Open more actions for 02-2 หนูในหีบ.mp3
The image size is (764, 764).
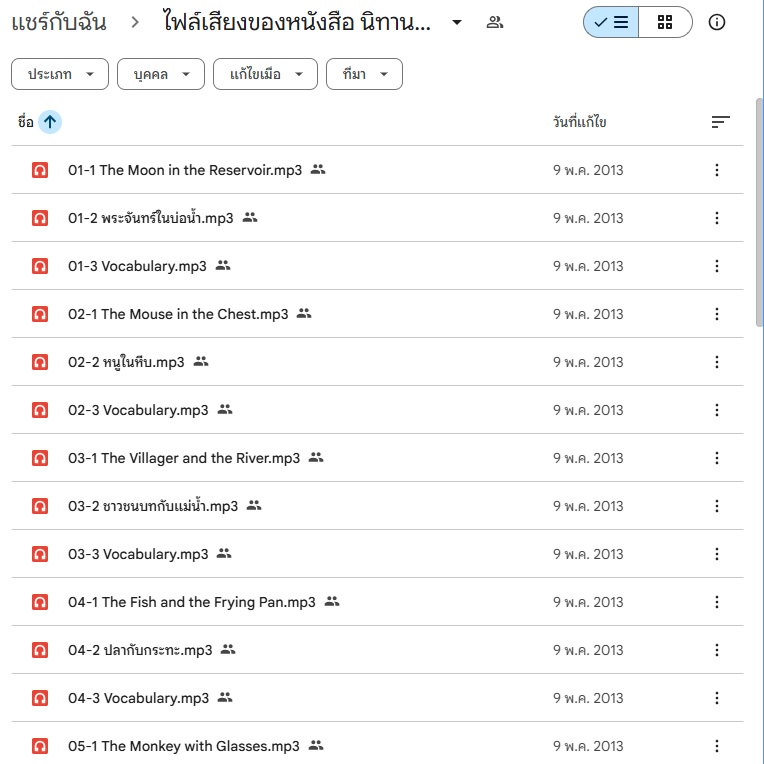pos(716,362)
